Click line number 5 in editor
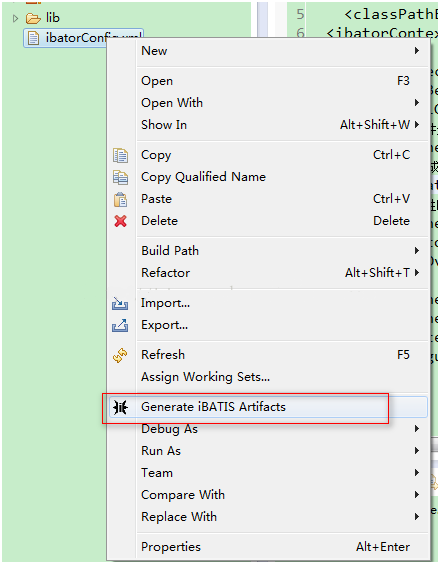This screenshot has width=440, height=564. [x=300, y=14]
